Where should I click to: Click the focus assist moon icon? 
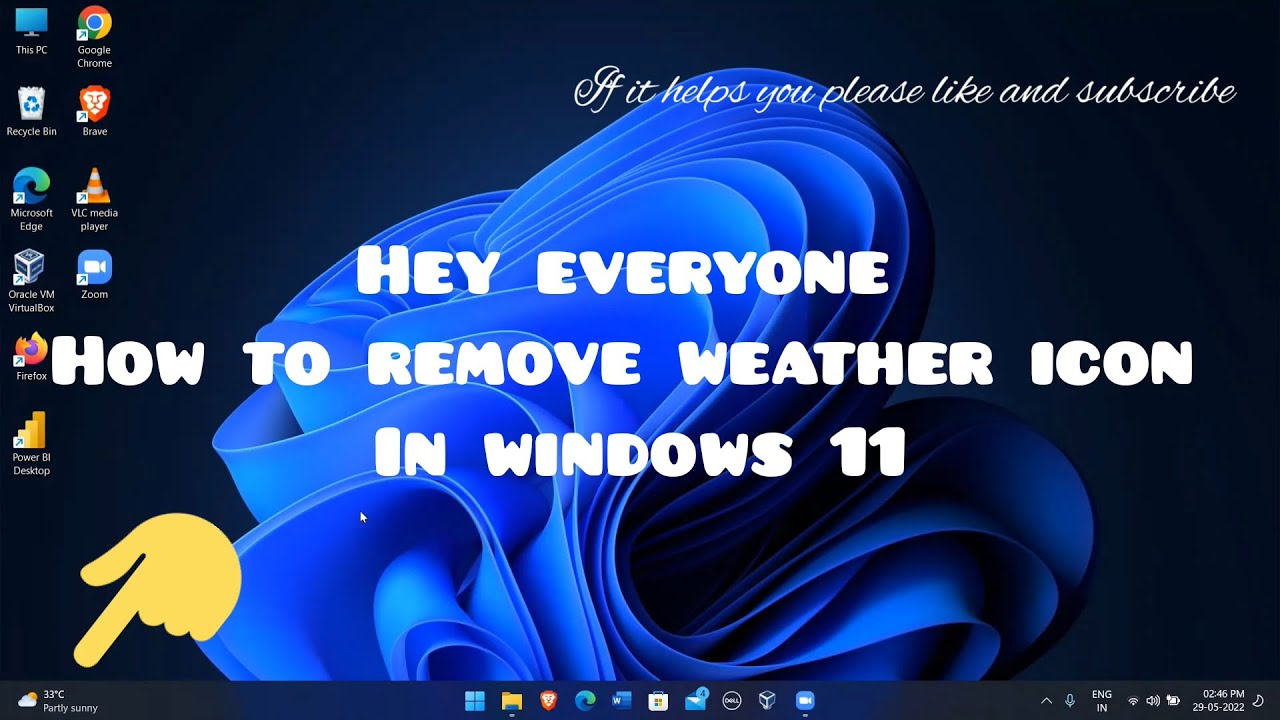tap(1260, 701)
